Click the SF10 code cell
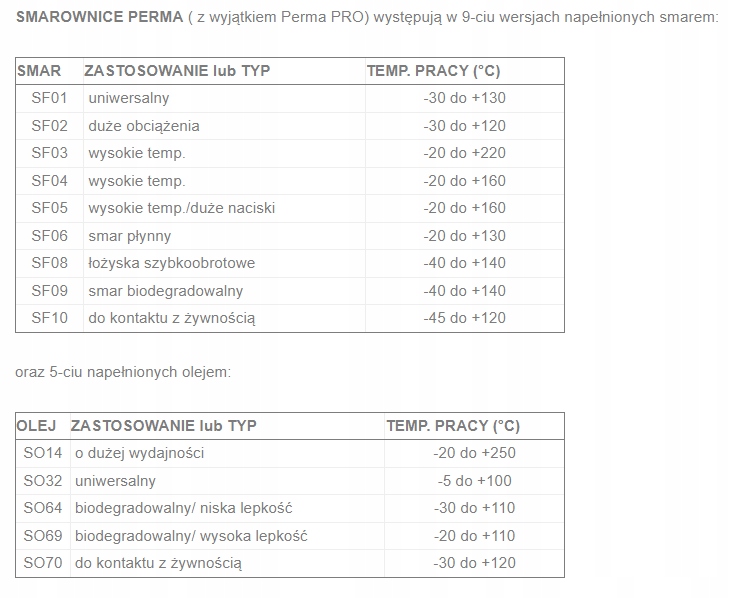Screen dimensions: 747x598 [49, 318]
